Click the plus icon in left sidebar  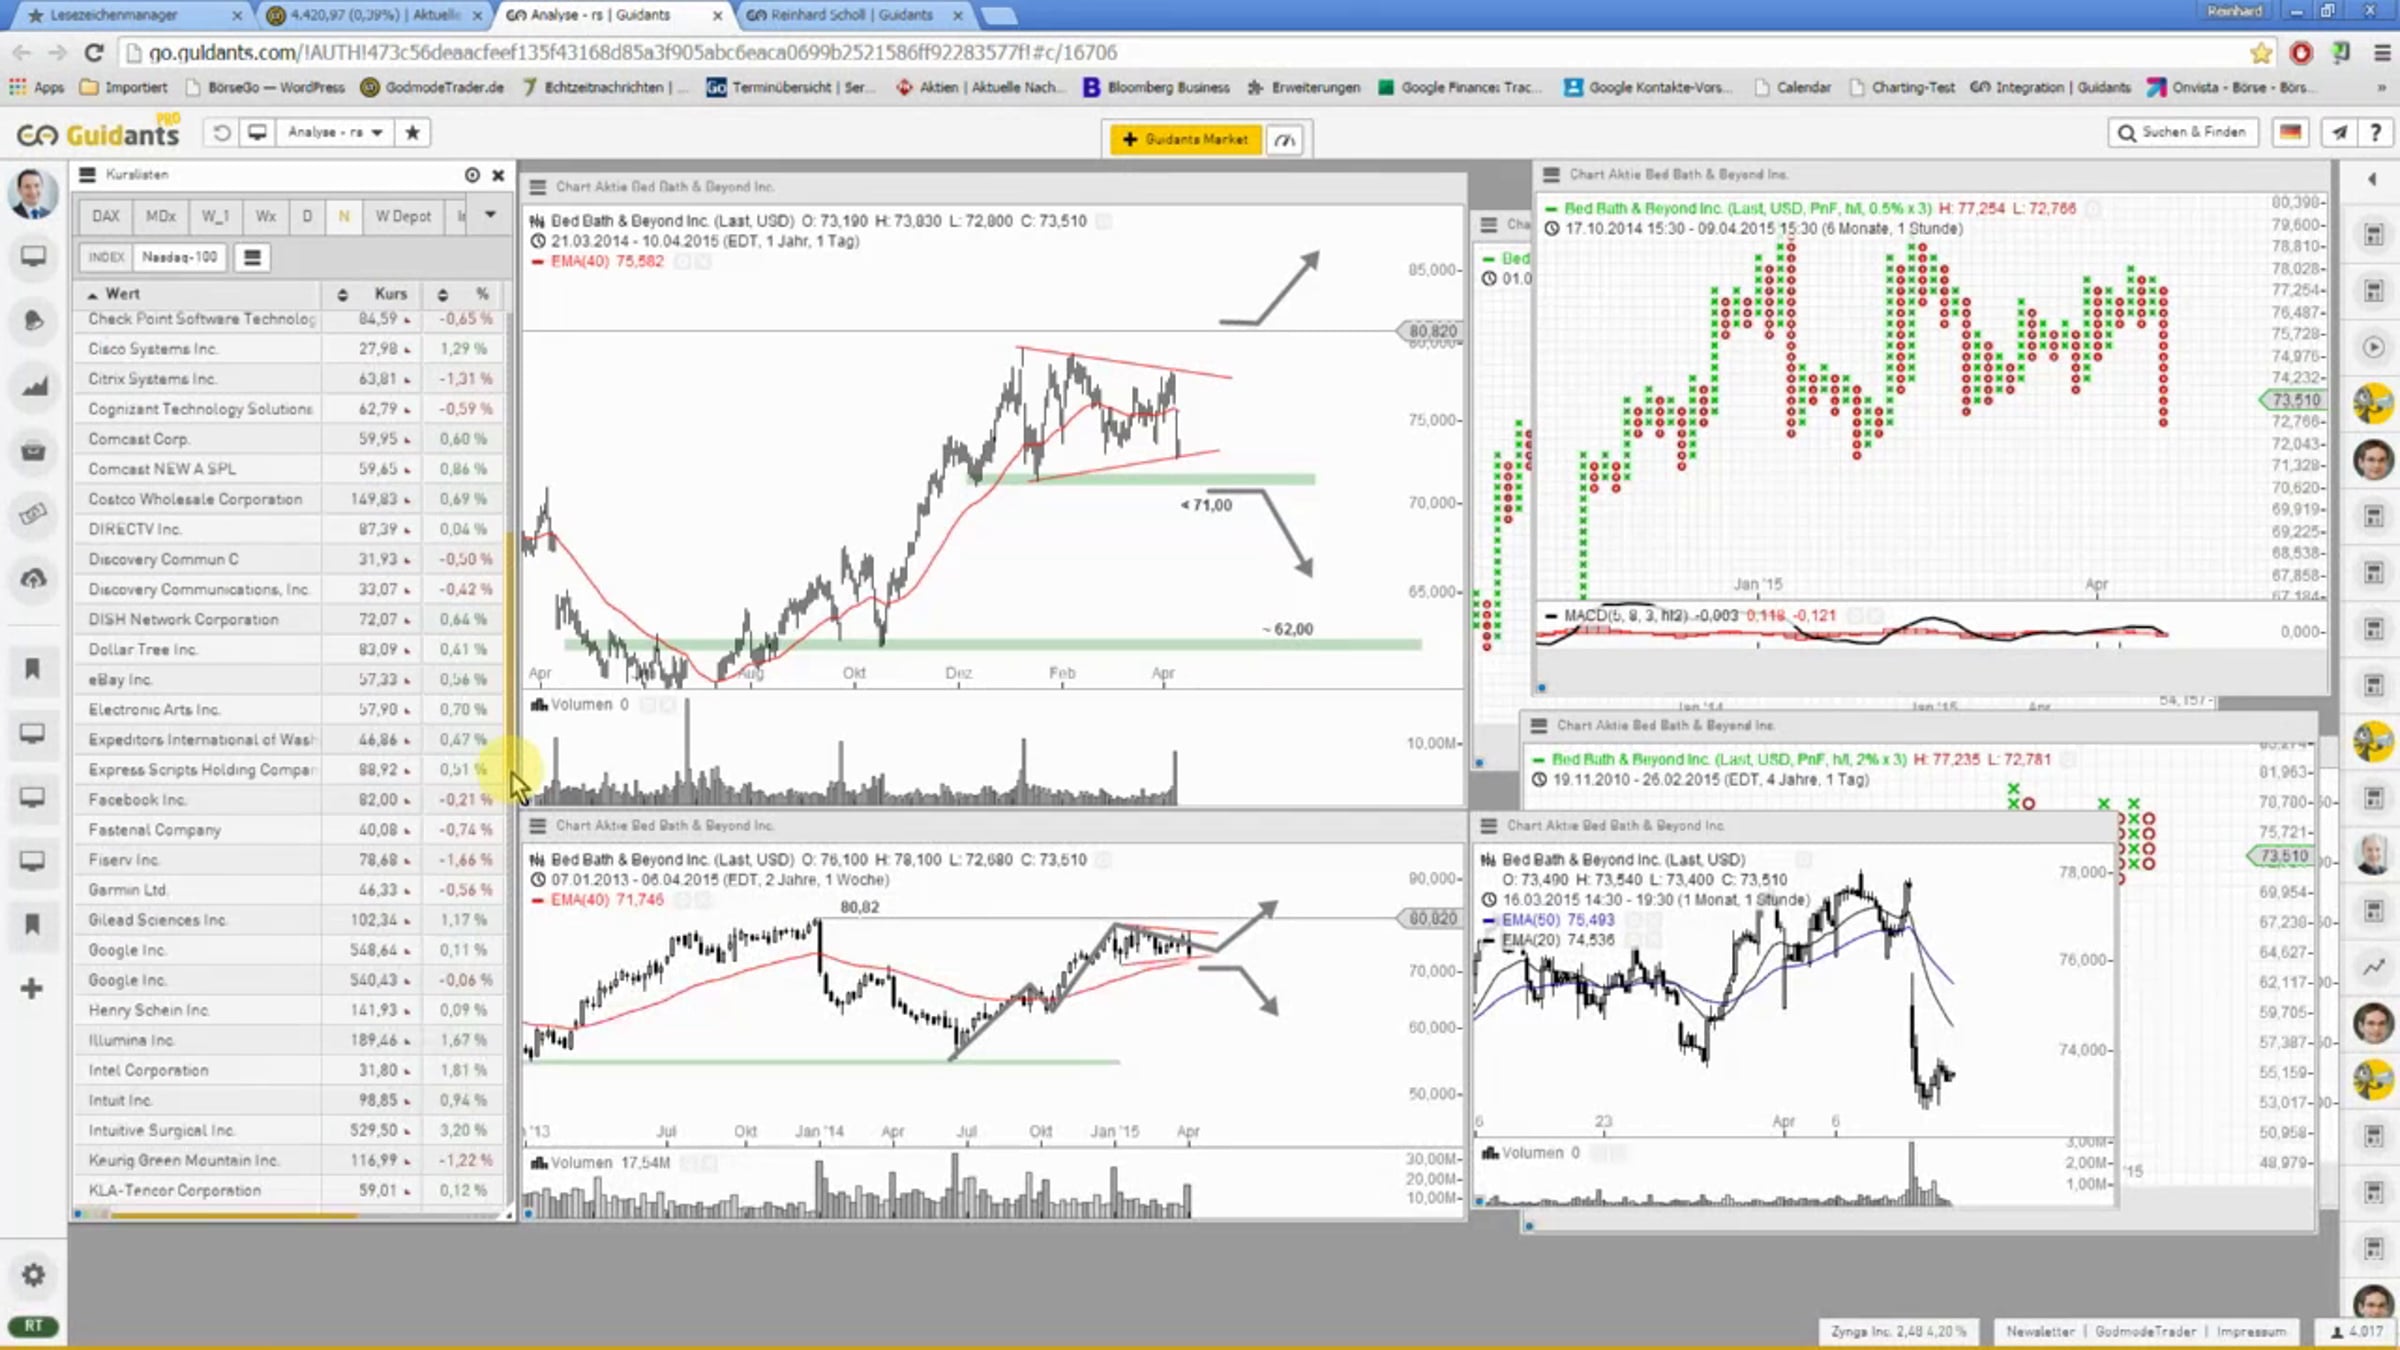tap(32, 988)
